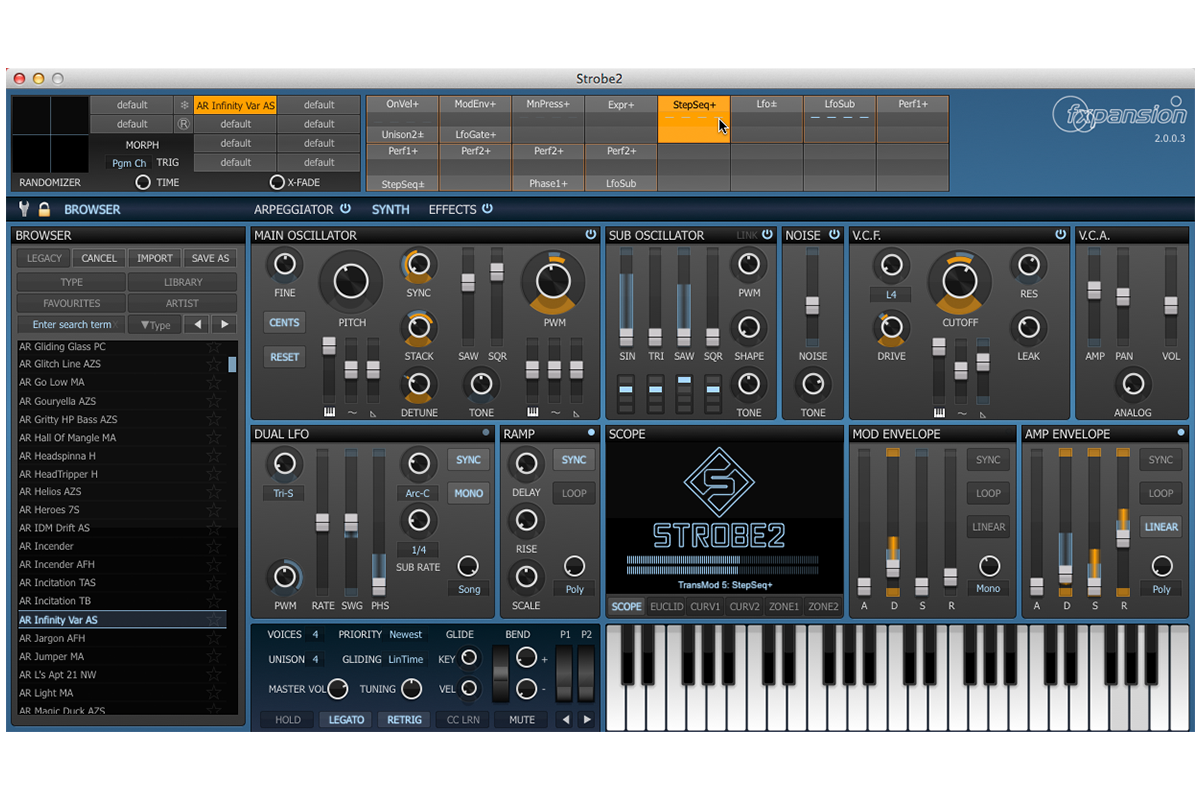
Task: Open the ZONE1 tab in Scope
Action: pos(783,607)
